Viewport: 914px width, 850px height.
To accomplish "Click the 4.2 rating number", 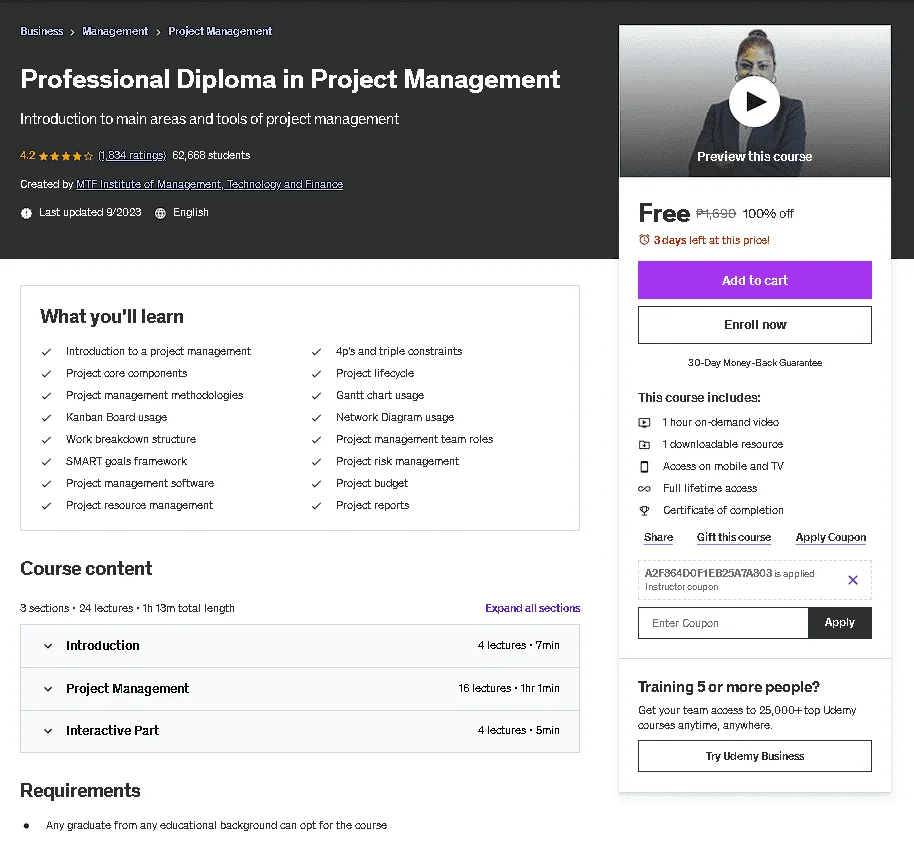I will [x=27, y=156].
